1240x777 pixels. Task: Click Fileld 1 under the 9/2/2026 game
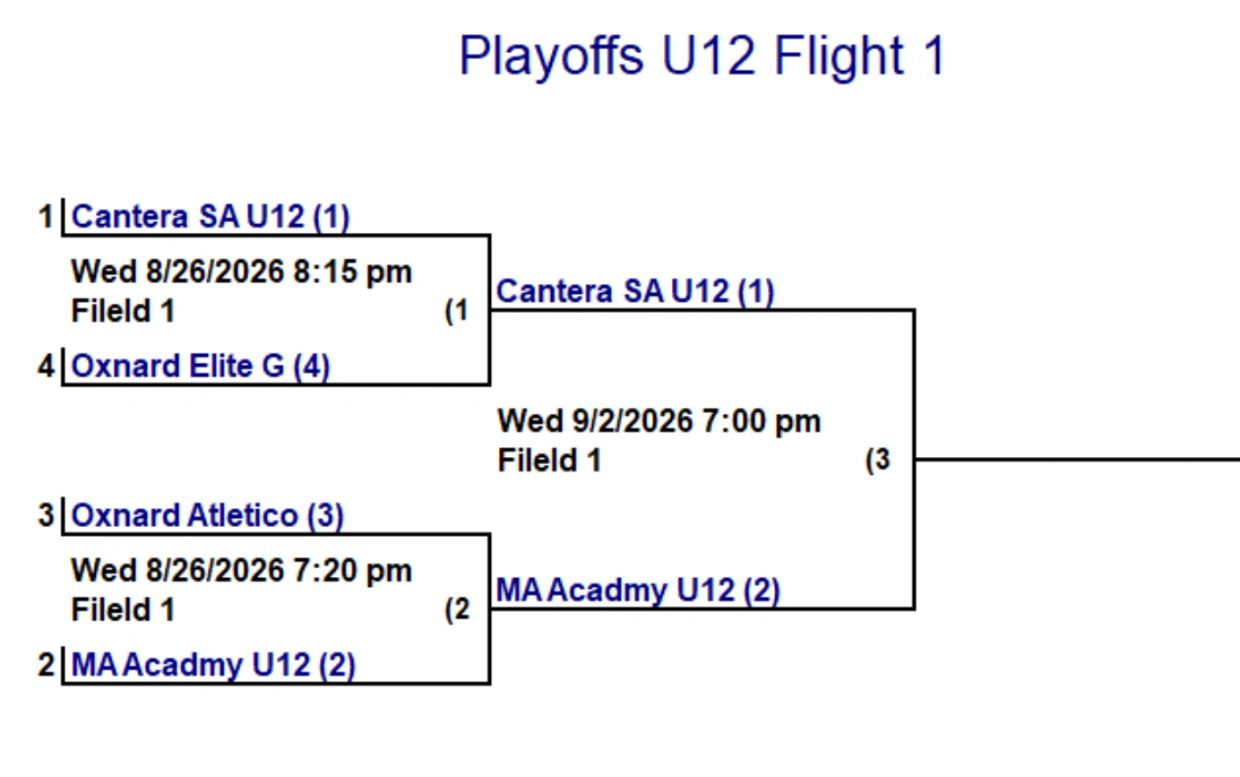pos(549,461)
